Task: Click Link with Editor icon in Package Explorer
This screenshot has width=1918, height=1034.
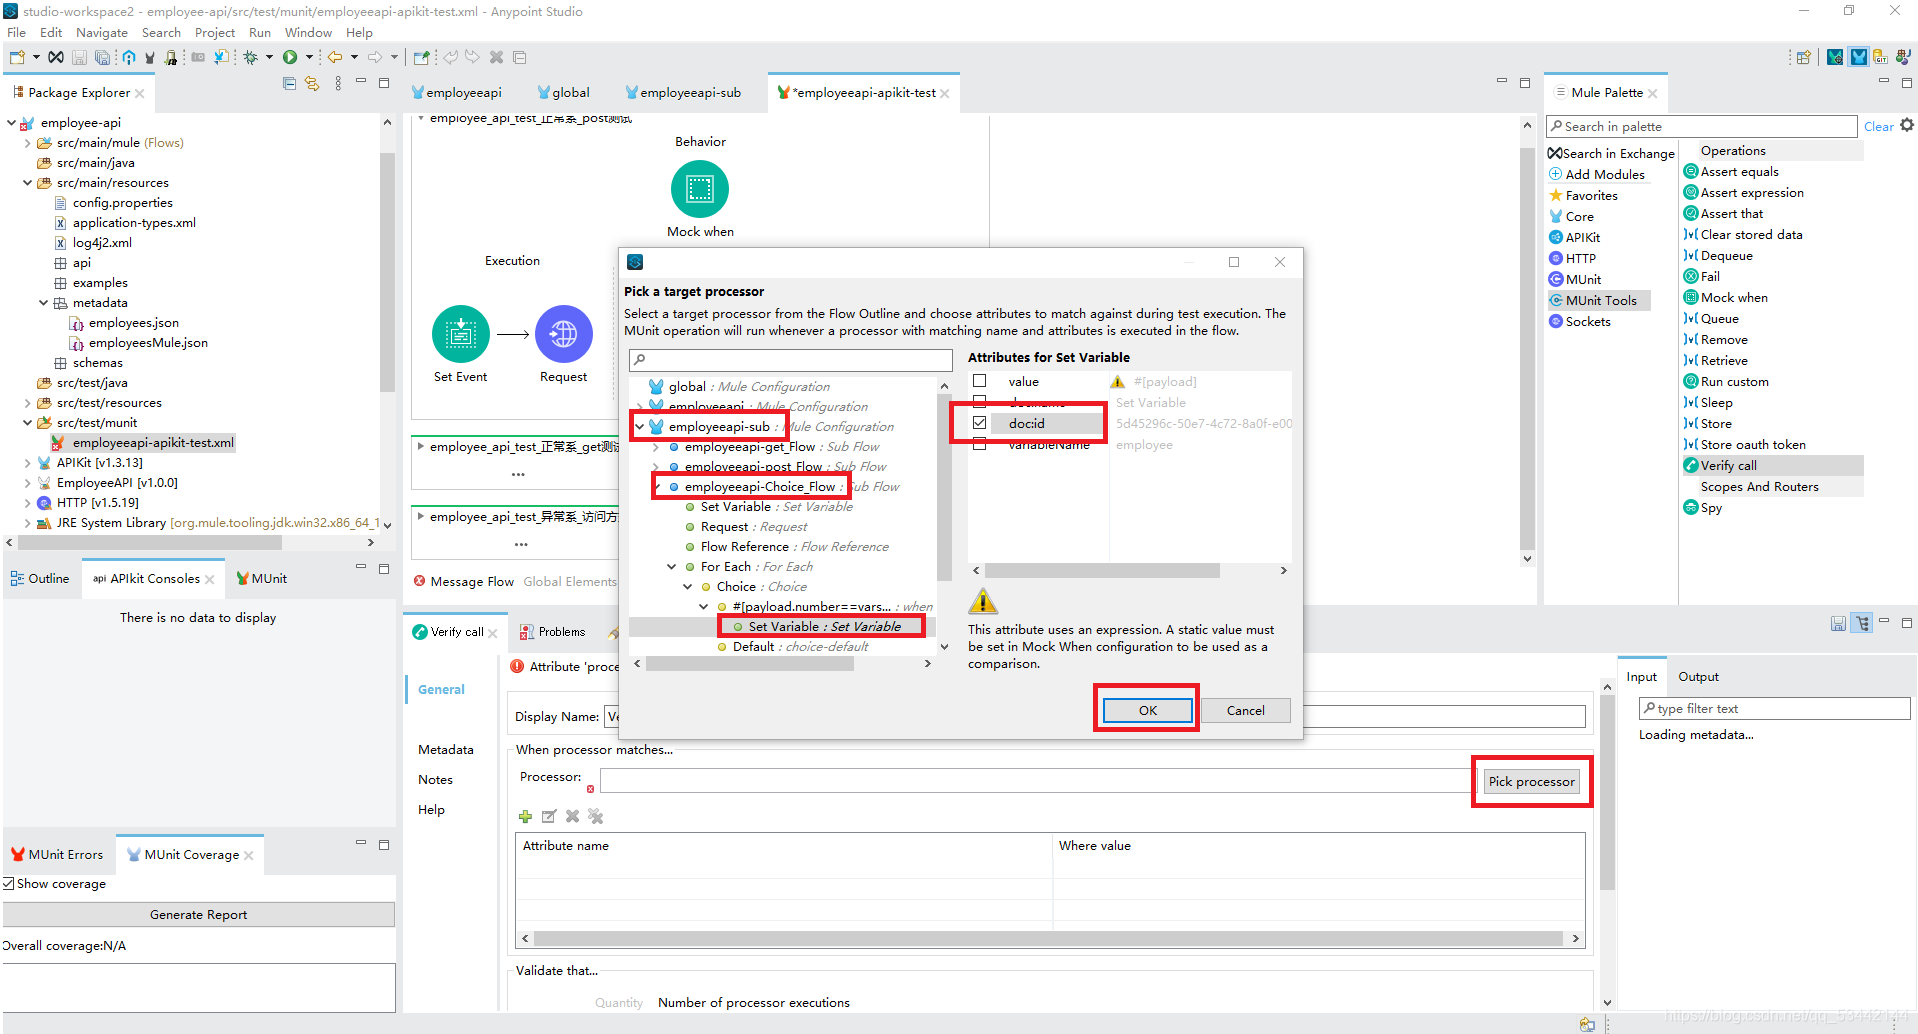Action: 312,84
